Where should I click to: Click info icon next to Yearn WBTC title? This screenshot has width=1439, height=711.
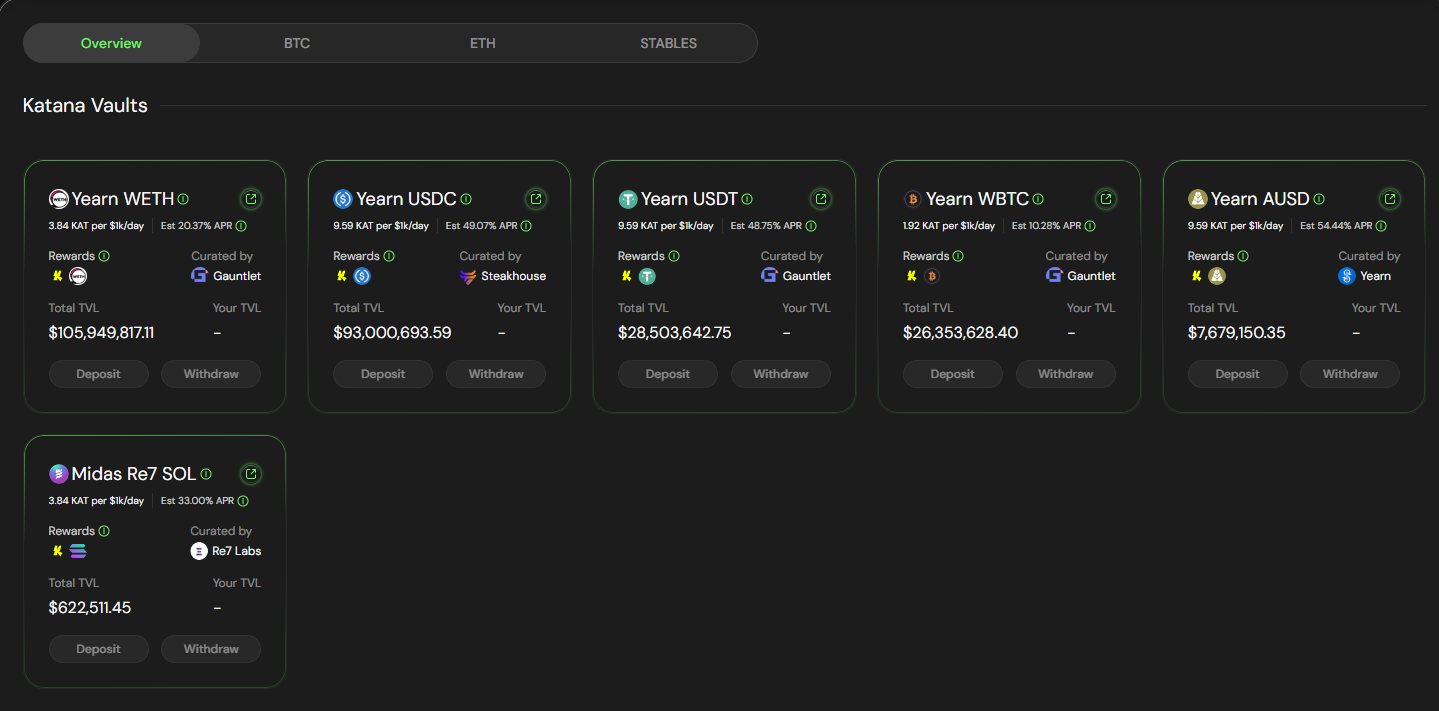tap(1038, 199)
